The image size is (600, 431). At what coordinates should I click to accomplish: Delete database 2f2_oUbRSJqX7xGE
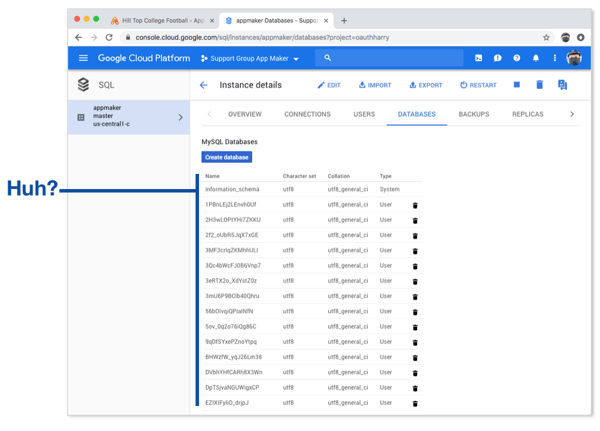(415, 236)
